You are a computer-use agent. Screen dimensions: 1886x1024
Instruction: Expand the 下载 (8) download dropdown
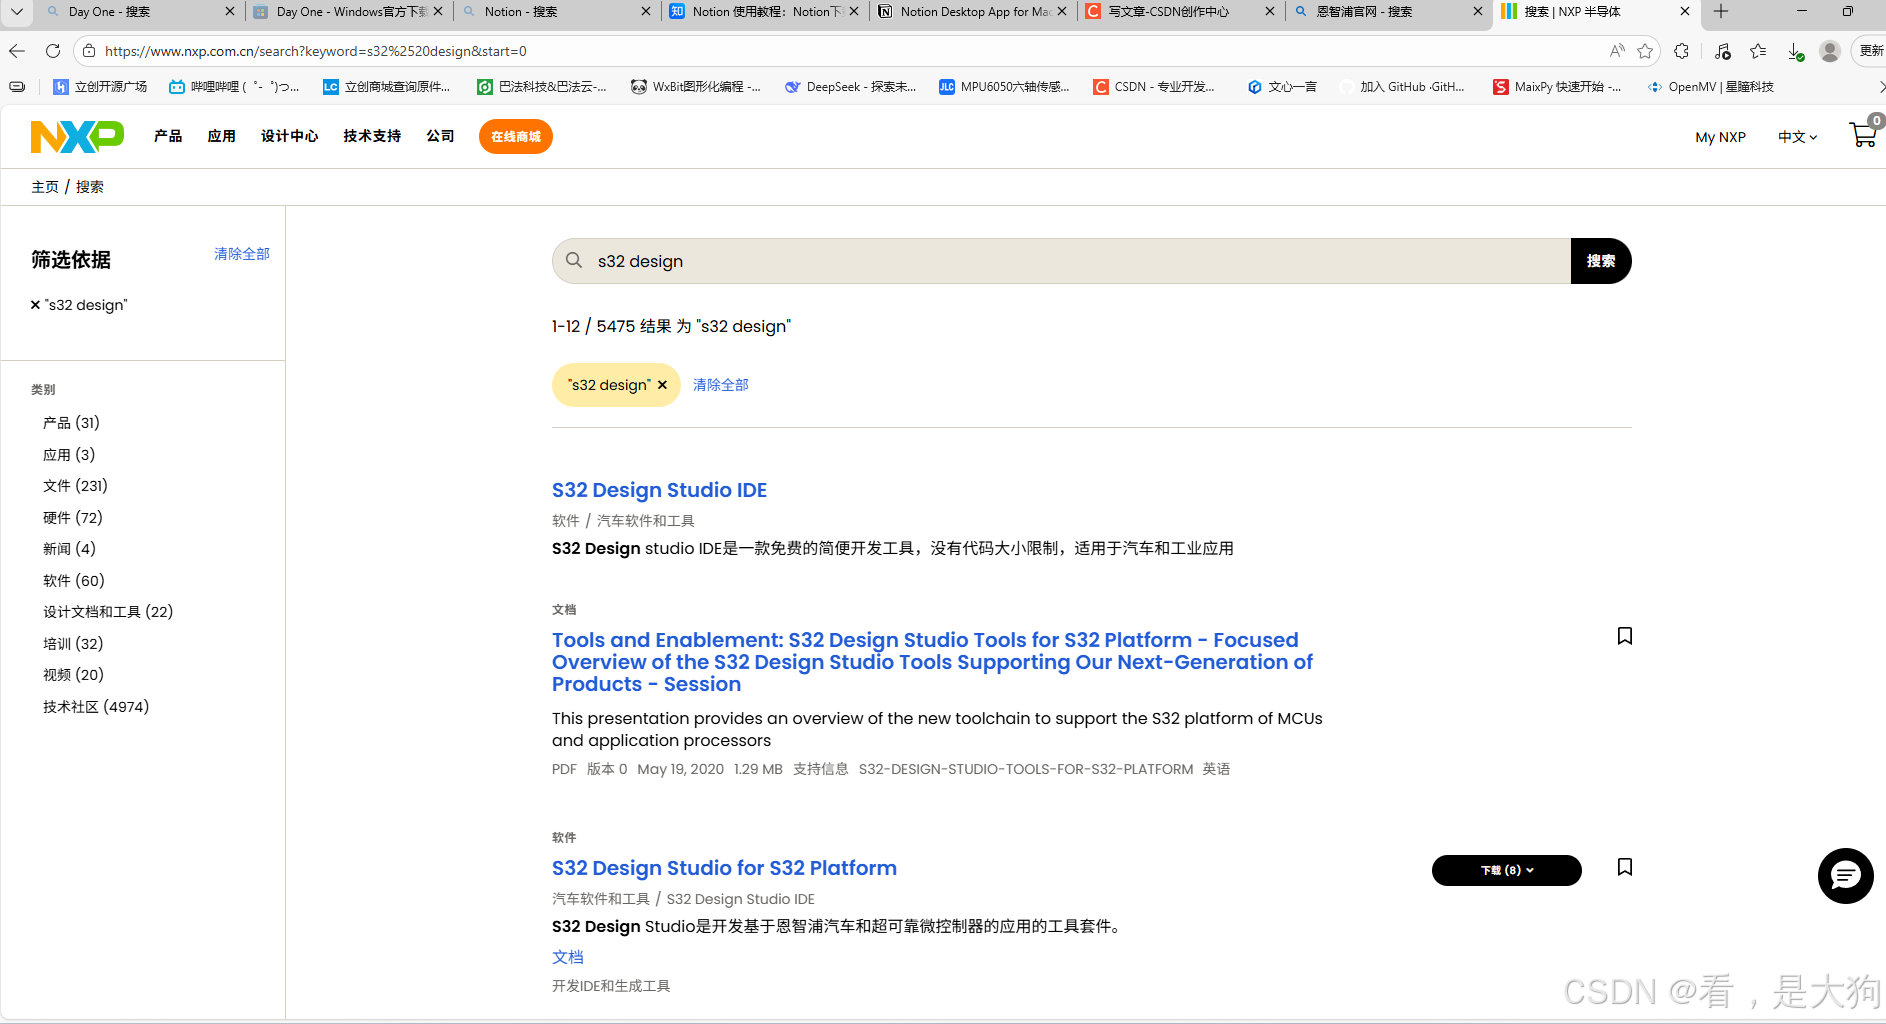coord(1507,870)
